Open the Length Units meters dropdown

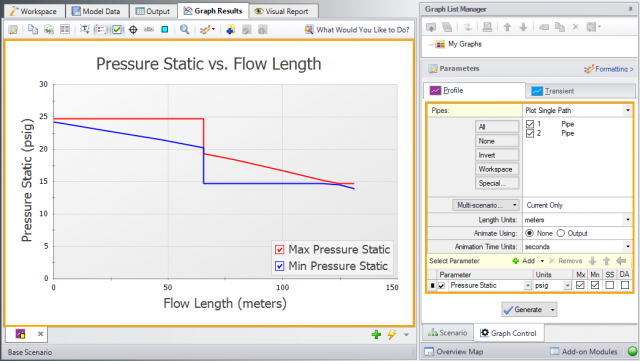click(628, 220)
